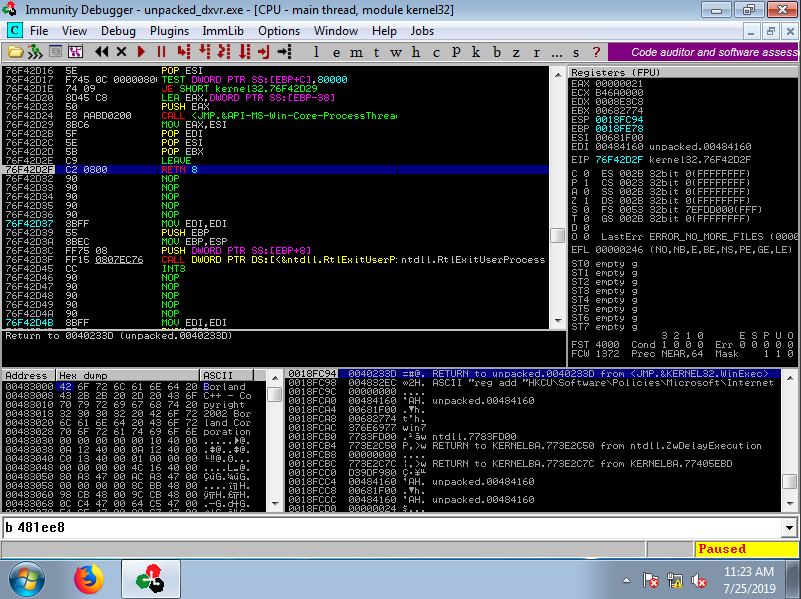Open Hardware breakpoints with 'z' button

coord(516,52)
